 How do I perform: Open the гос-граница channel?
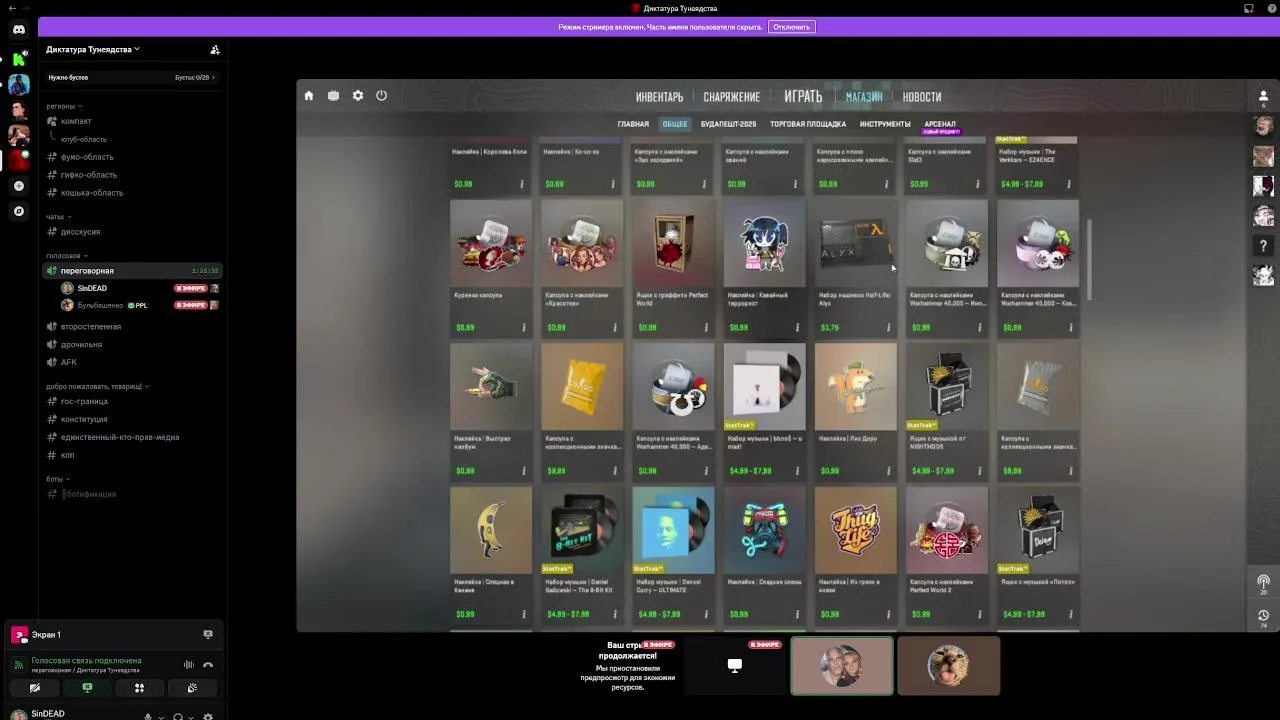click(84, 401)
